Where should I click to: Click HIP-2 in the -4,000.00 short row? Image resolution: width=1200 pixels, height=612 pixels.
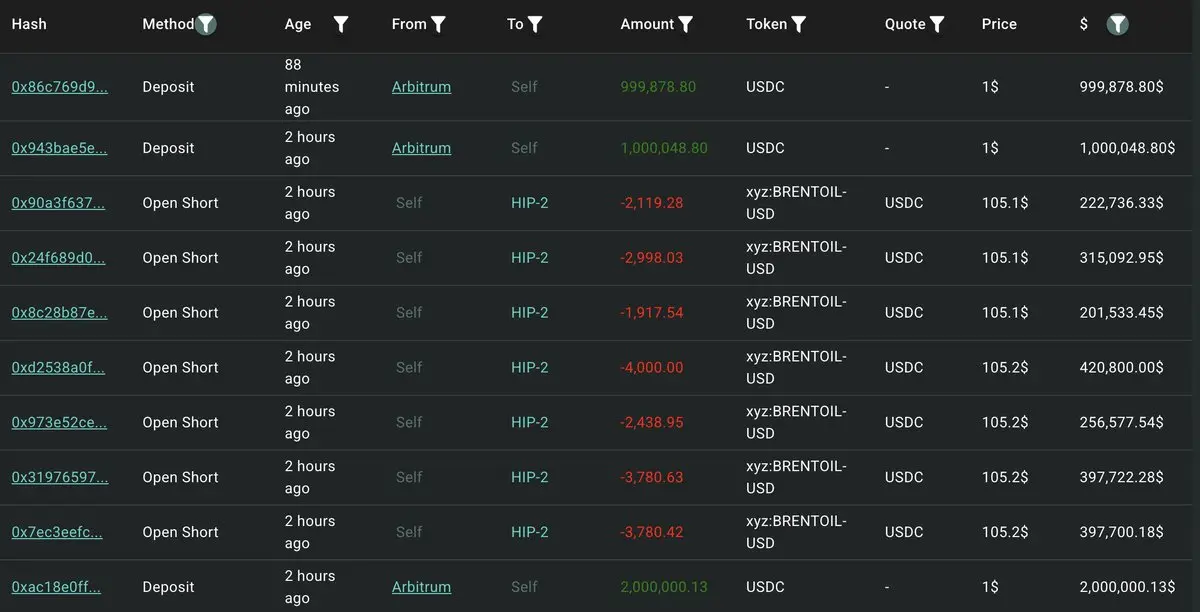(530, 368)
